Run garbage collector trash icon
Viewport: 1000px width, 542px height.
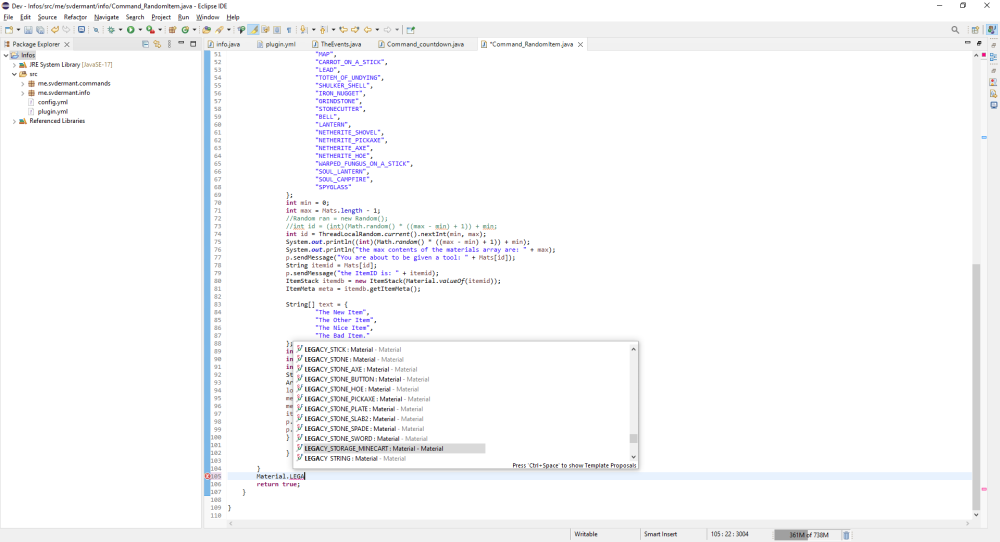click(x=846, y=535)
